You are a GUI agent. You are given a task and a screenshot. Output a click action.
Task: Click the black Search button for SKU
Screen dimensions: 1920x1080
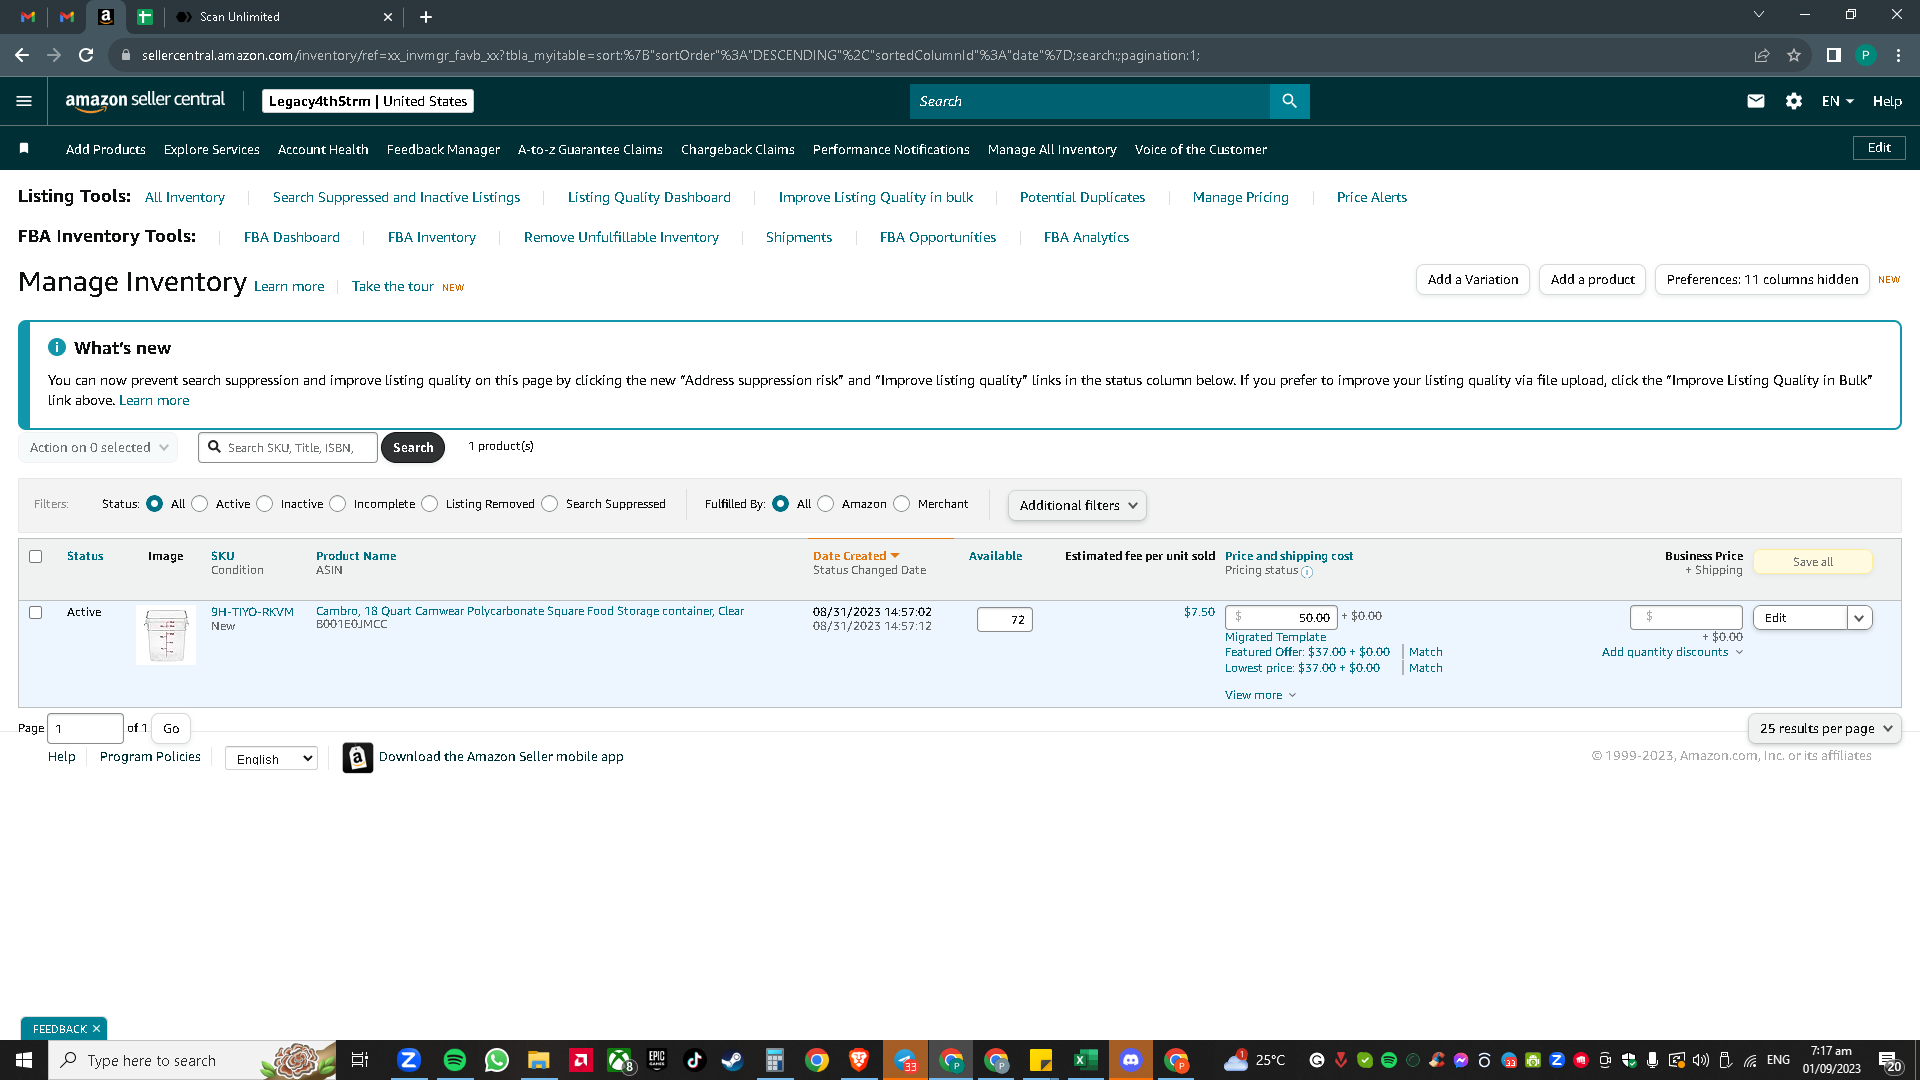pyautogui.click(x=413, y=447)
